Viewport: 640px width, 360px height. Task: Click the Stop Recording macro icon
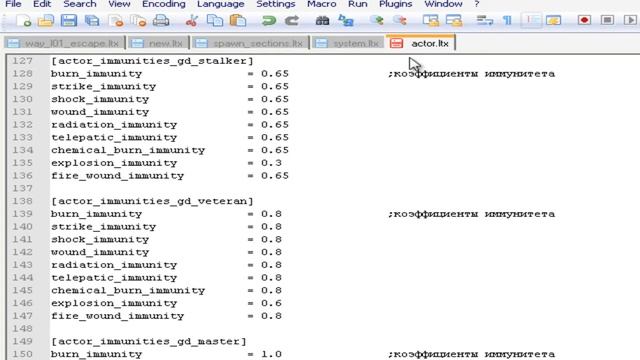607,20
